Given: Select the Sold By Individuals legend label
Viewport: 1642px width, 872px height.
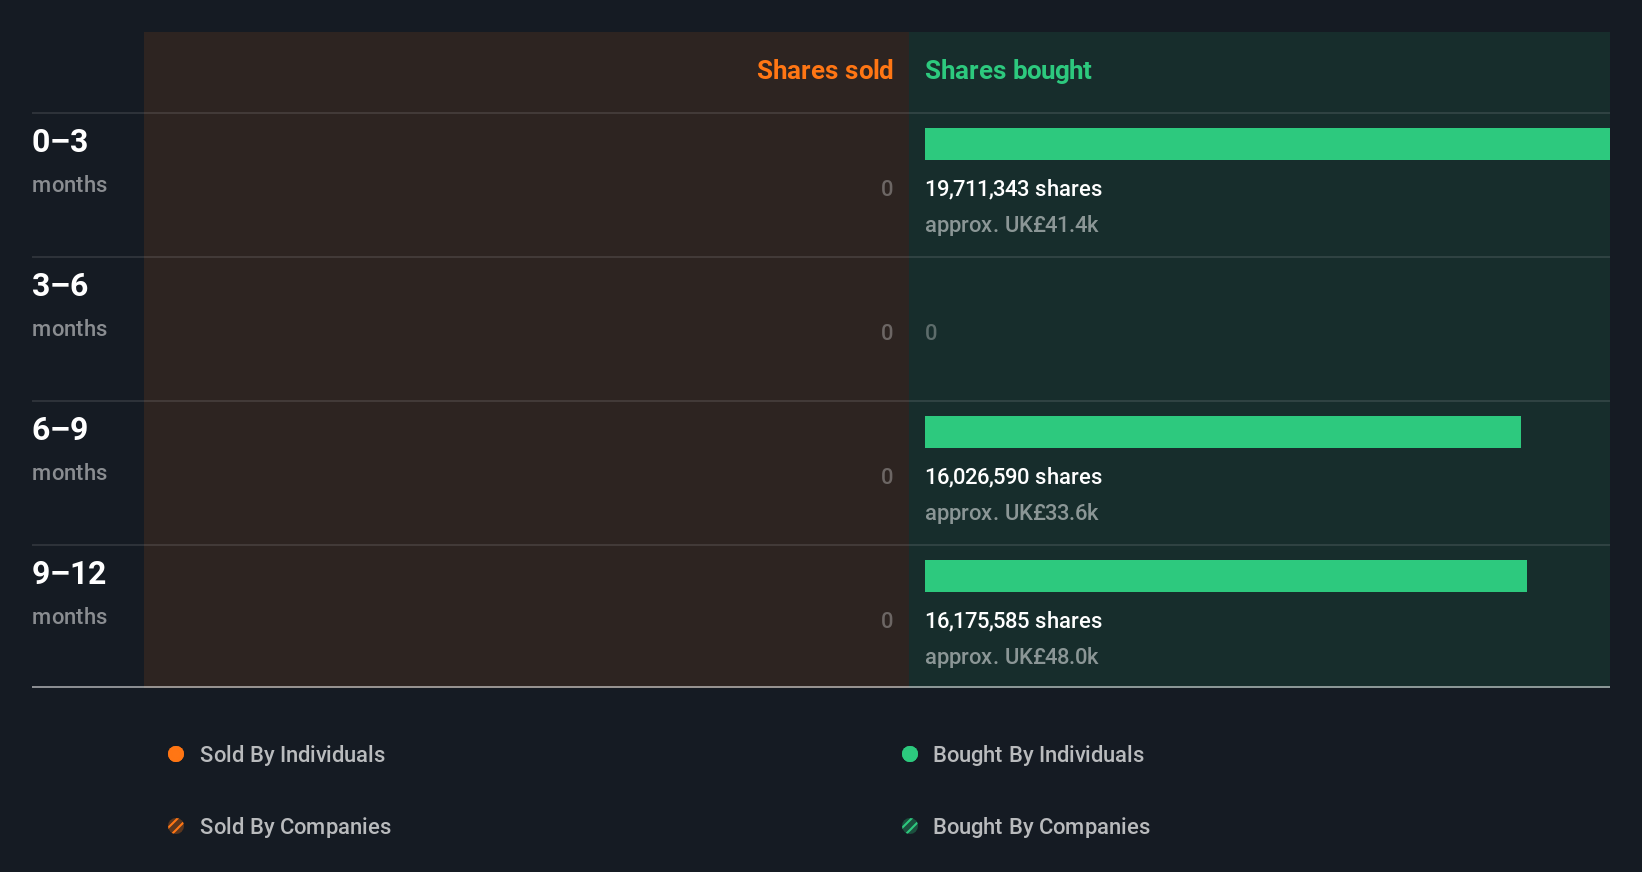Looking at the screenshot, I should [x=292, y=755].
